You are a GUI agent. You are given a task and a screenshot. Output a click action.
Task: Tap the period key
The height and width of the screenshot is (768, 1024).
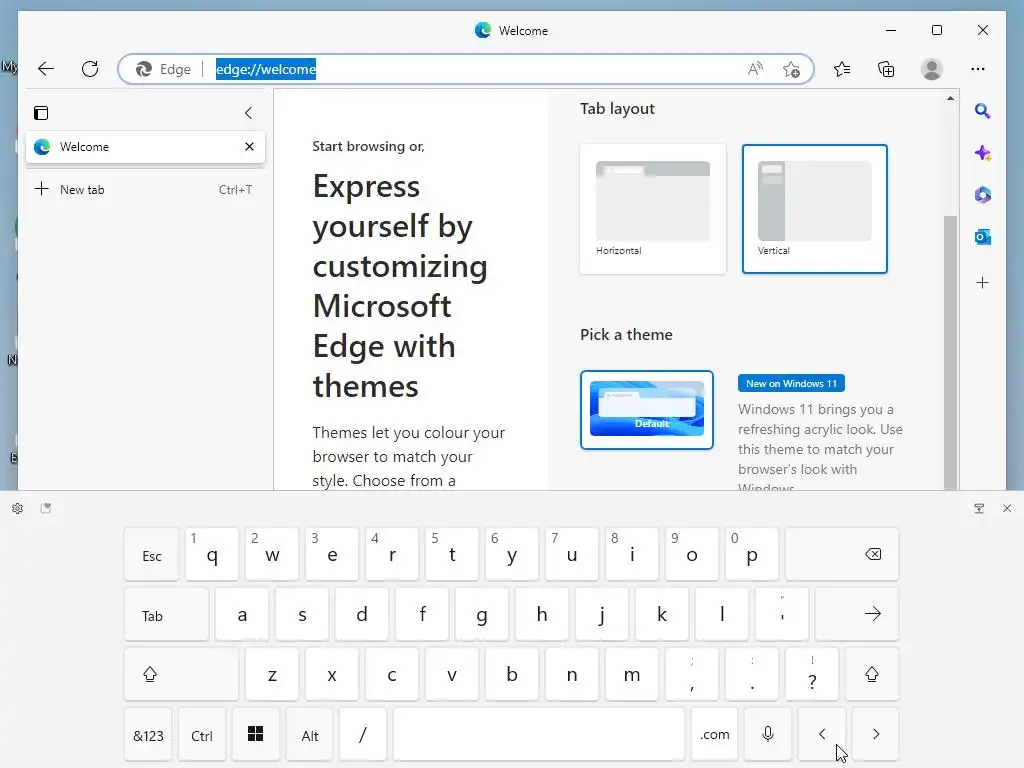tap(752, 675)
